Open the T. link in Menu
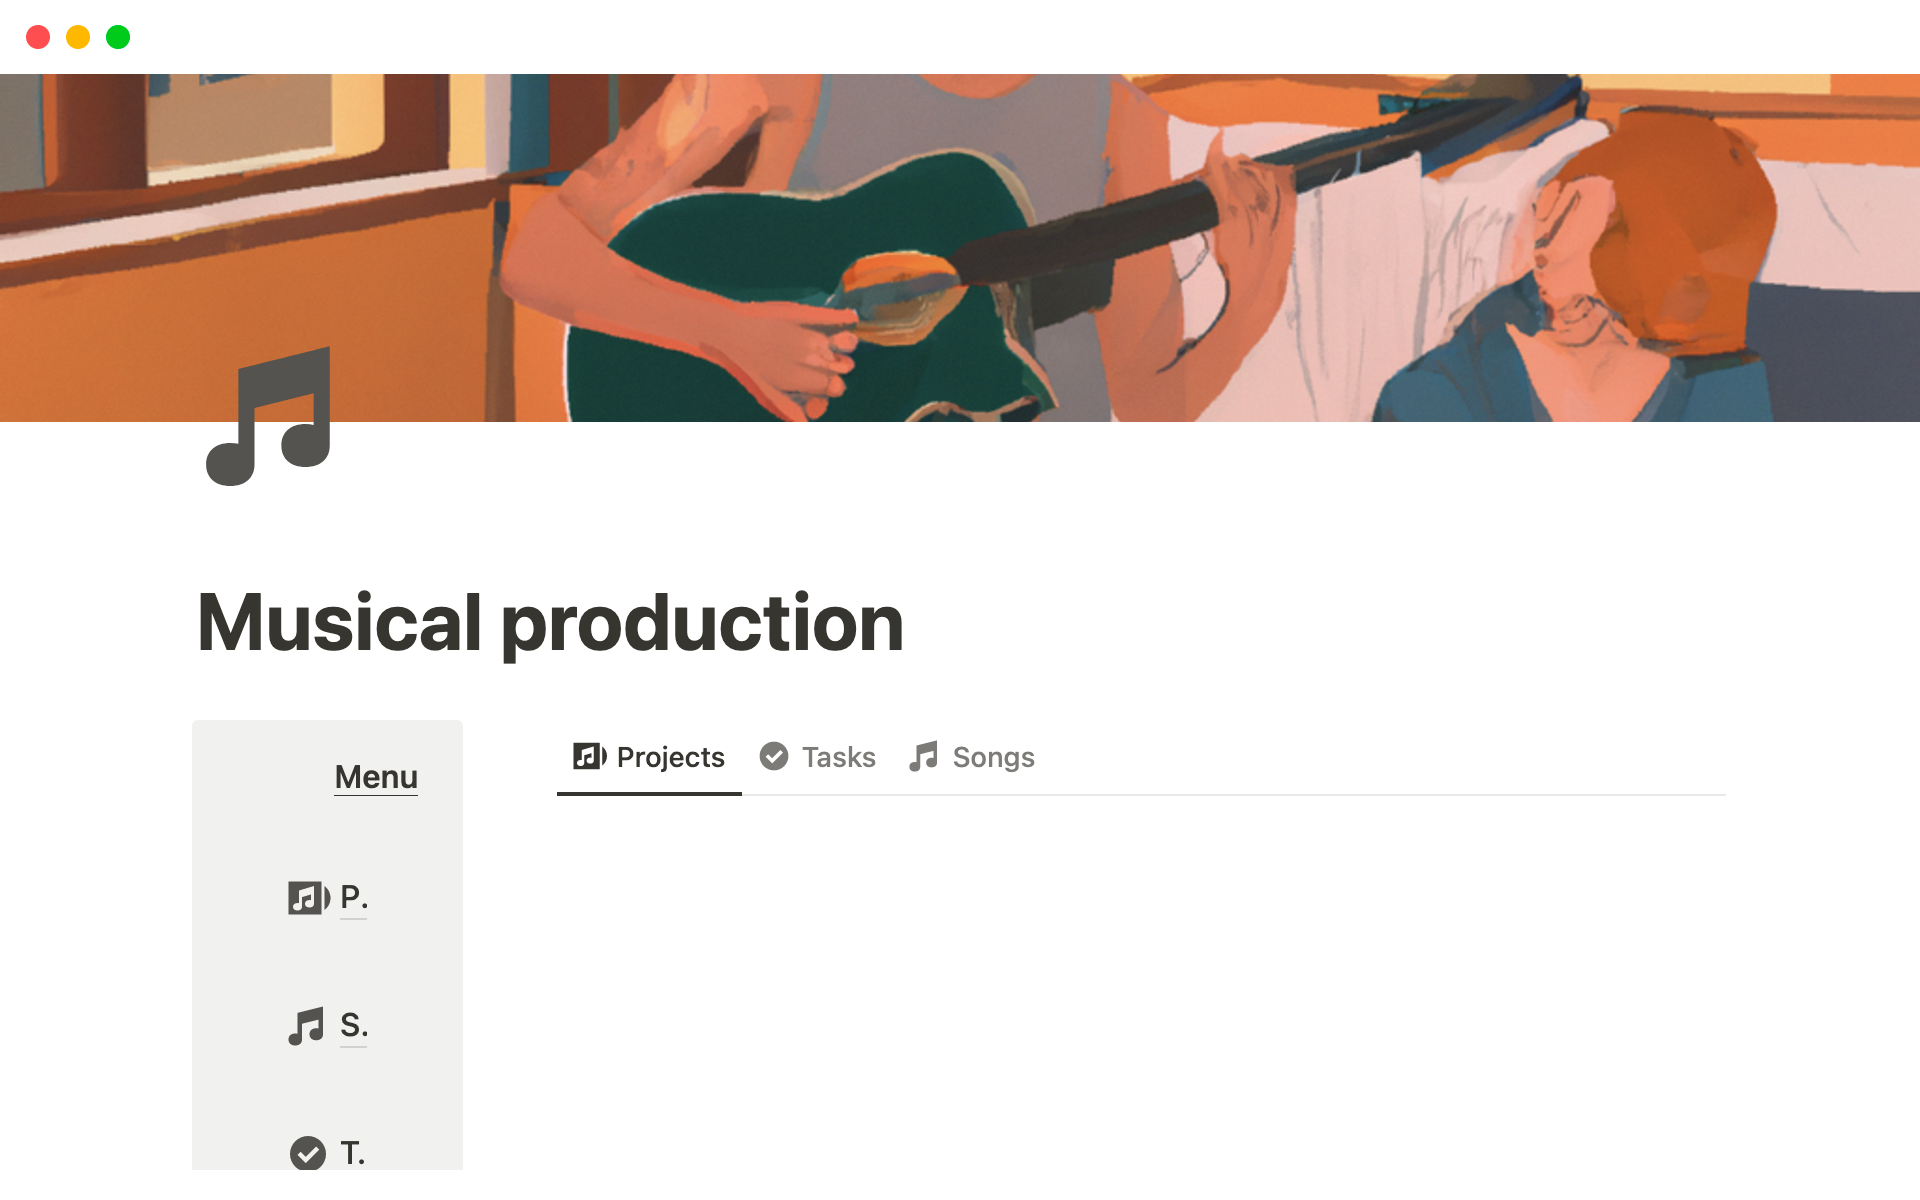The image size is (1920, 1200). (352, 1153)
